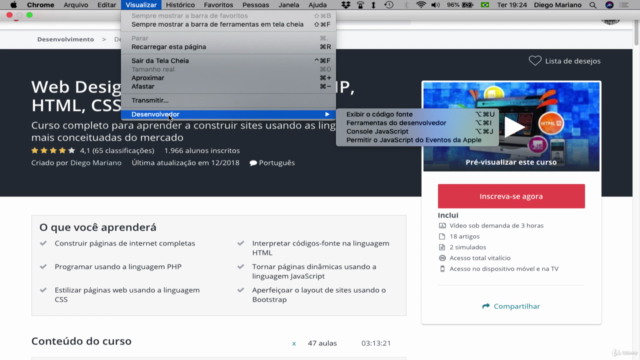Click 'Pré-visualizar este curso' caption
Viewport: 640px width, 360px height.
click(x=511, y=162)
